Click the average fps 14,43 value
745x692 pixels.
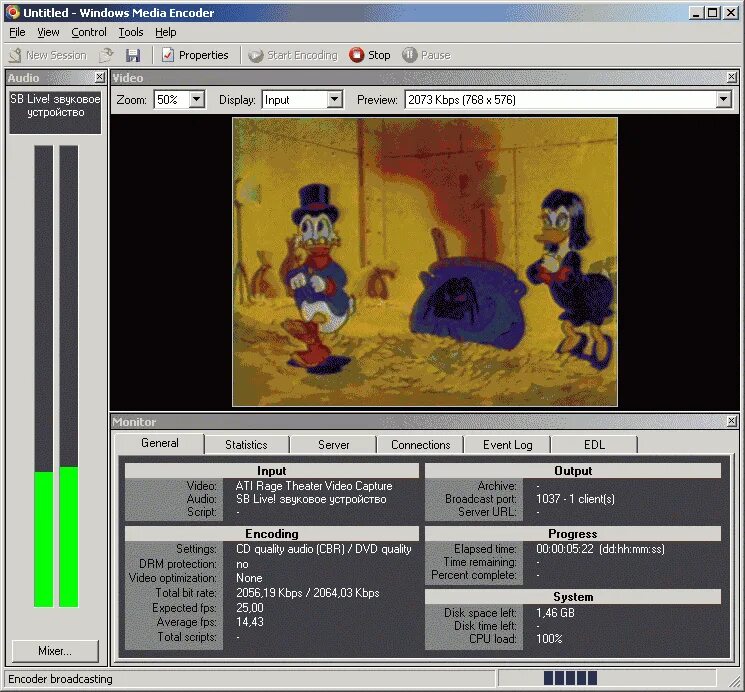pos(249,622)
